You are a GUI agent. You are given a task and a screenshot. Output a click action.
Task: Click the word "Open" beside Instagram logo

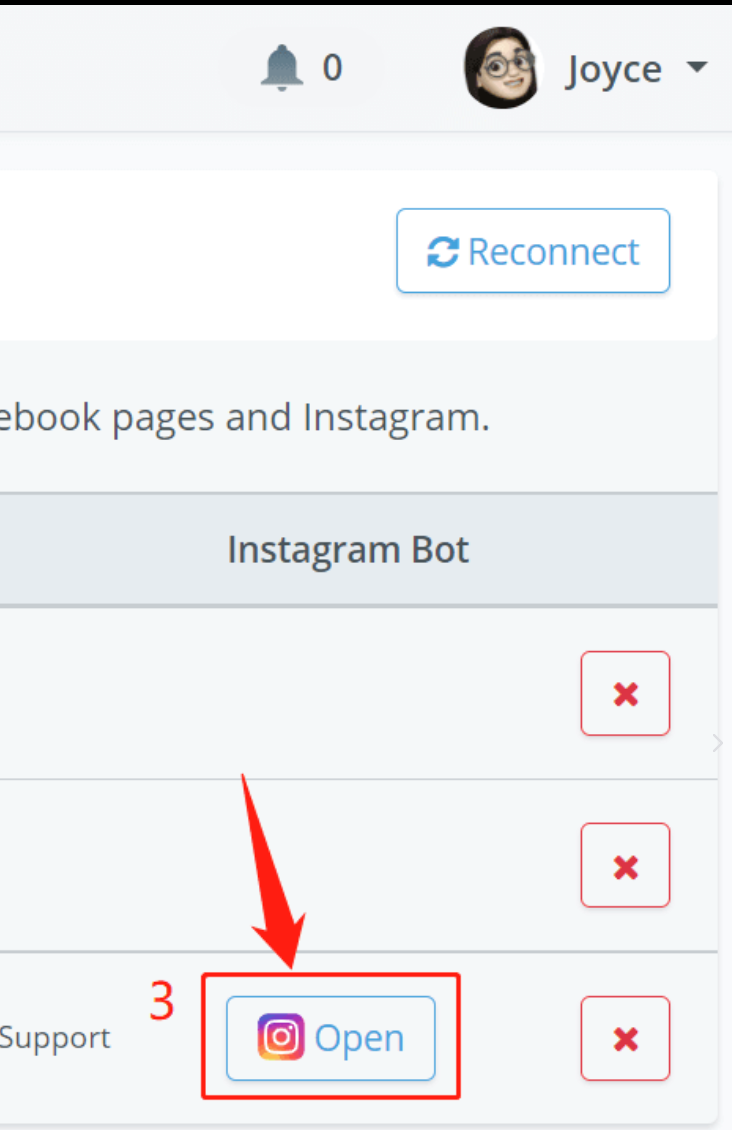(359, 1038)
